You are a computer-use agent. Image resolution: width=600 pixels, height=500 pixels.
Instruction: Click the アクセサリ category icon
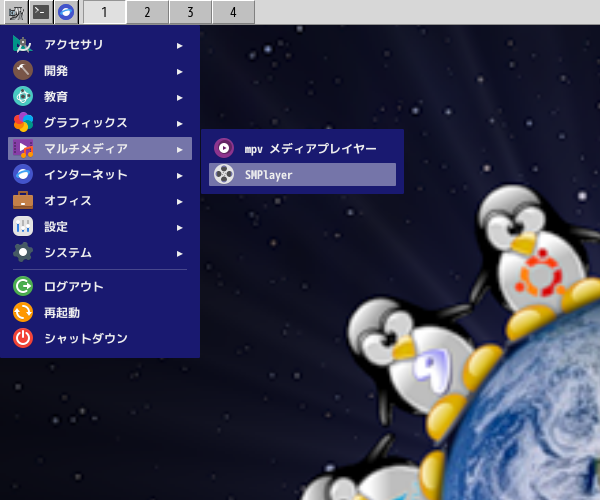click(23, 45)
